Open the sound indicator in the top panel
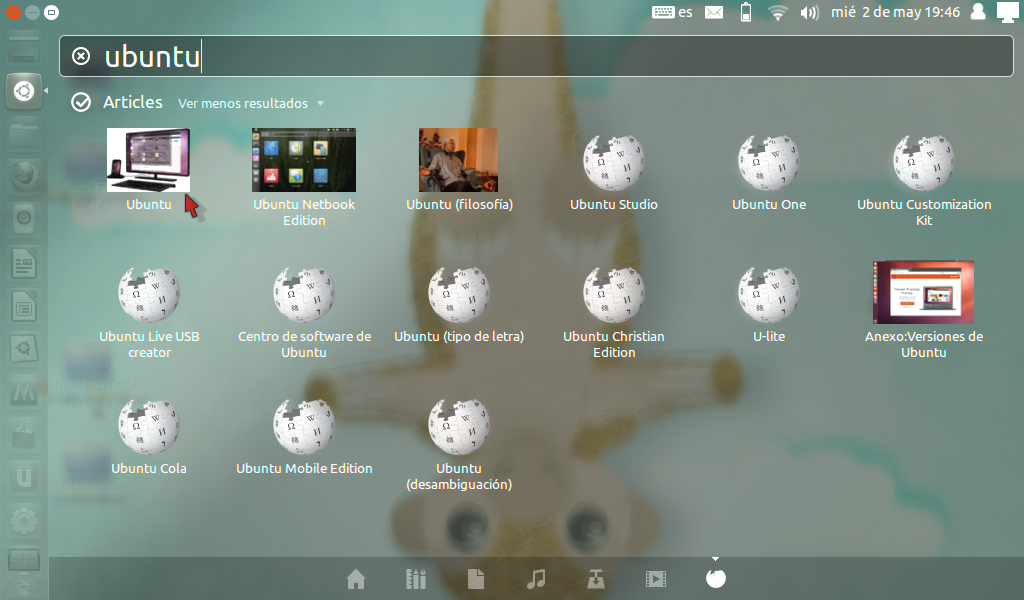The height and width of the screenshot is (600, 1024). click(810, 12)
